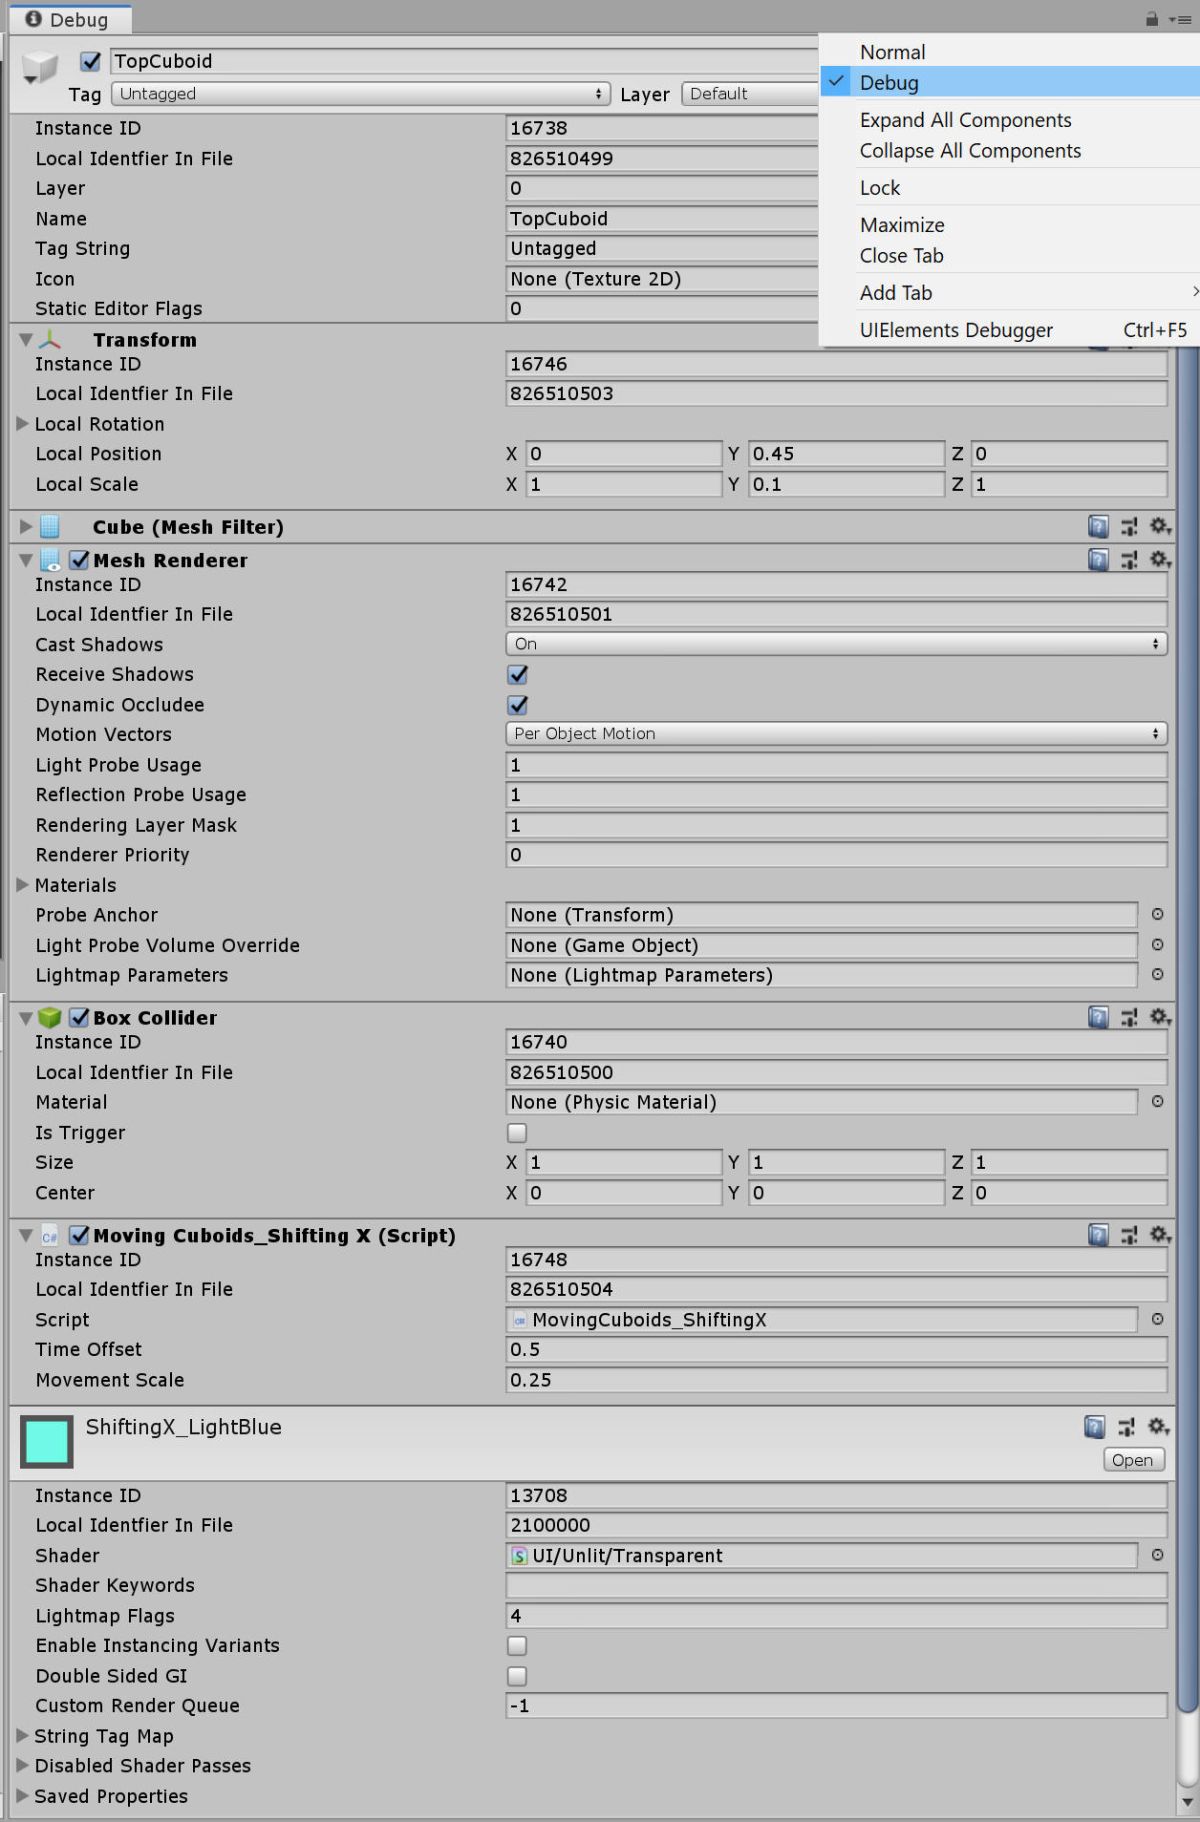Expand Disabled Shader Passes foldout
The height and width of the screenshot is (1822, 1200).
click(x=22, y=1765)
